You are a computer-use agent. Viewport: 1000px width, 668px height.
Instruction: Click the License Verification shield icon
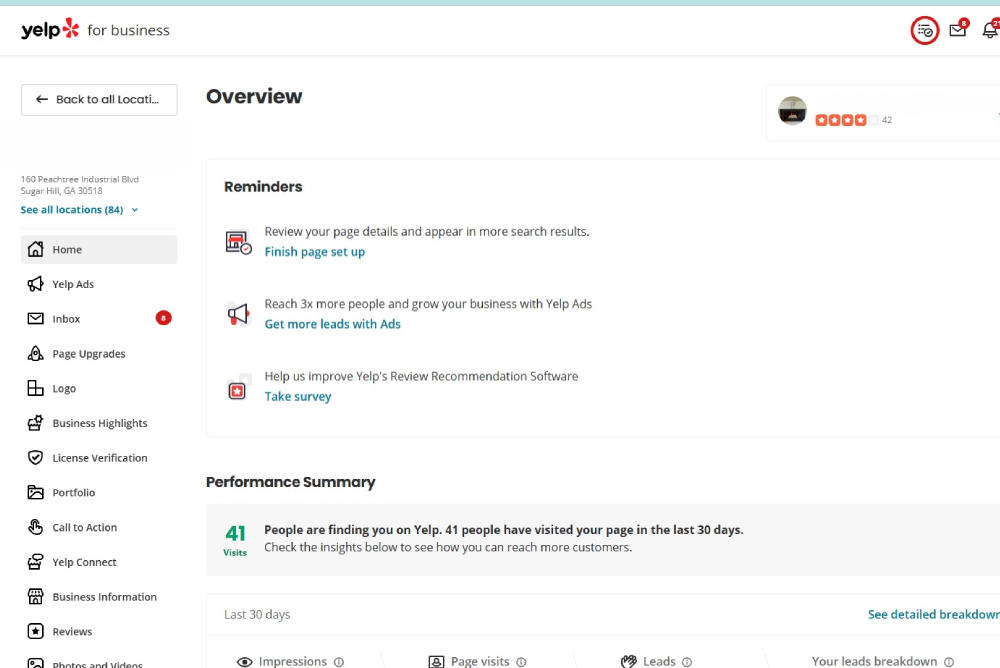pos(36,457)
